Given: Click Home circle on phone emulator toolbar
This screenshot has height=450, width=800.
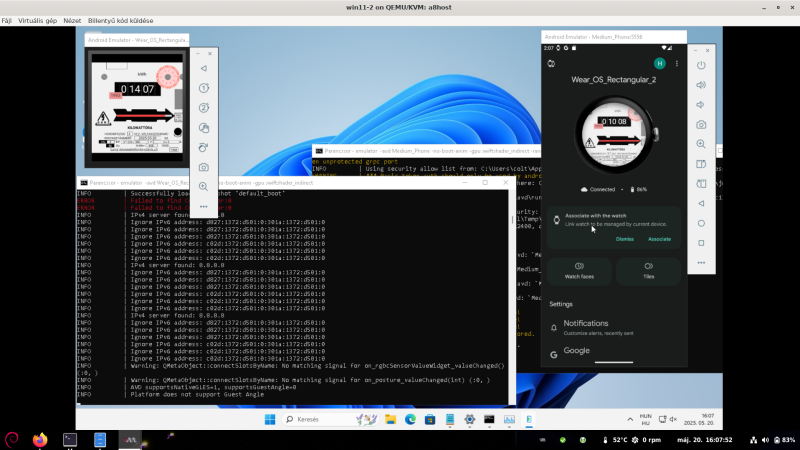Looking at the screenshot, I should coord(701,223).
